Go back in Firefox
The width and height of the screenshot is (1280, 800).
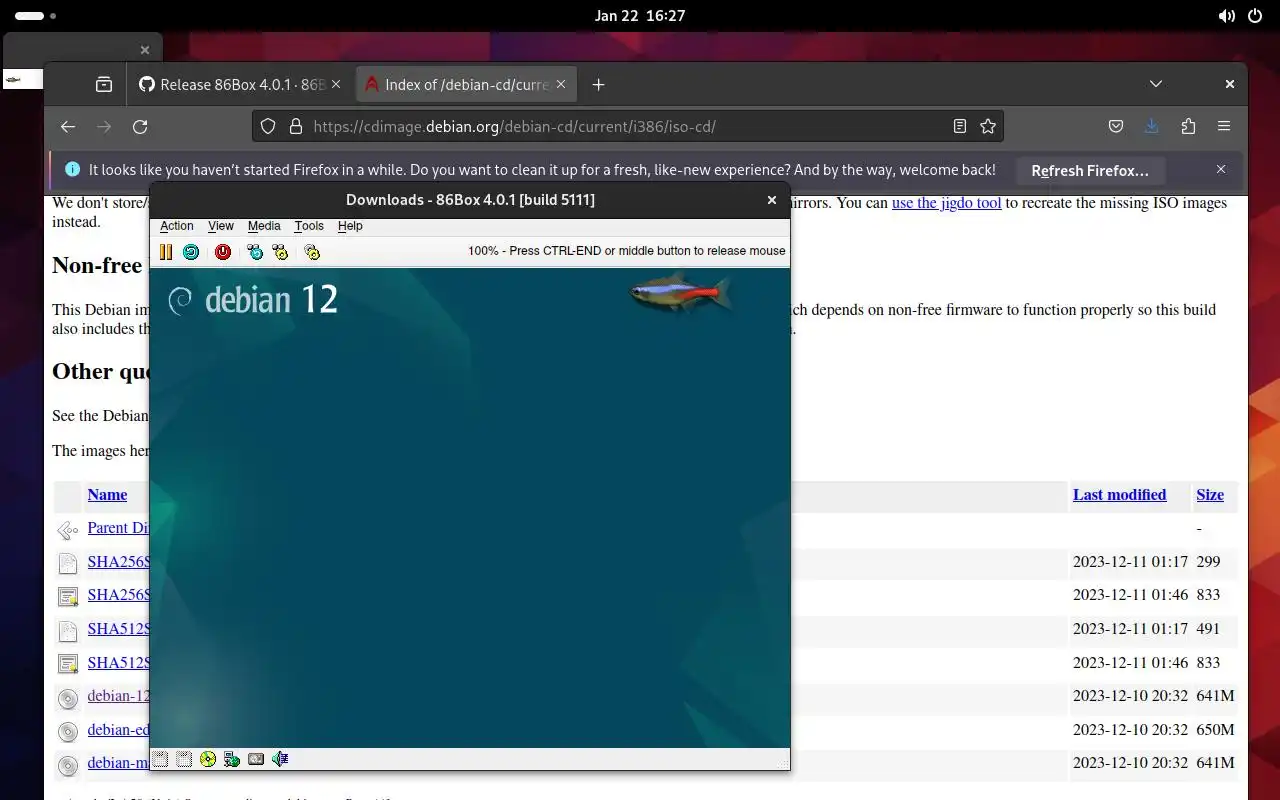68,126
